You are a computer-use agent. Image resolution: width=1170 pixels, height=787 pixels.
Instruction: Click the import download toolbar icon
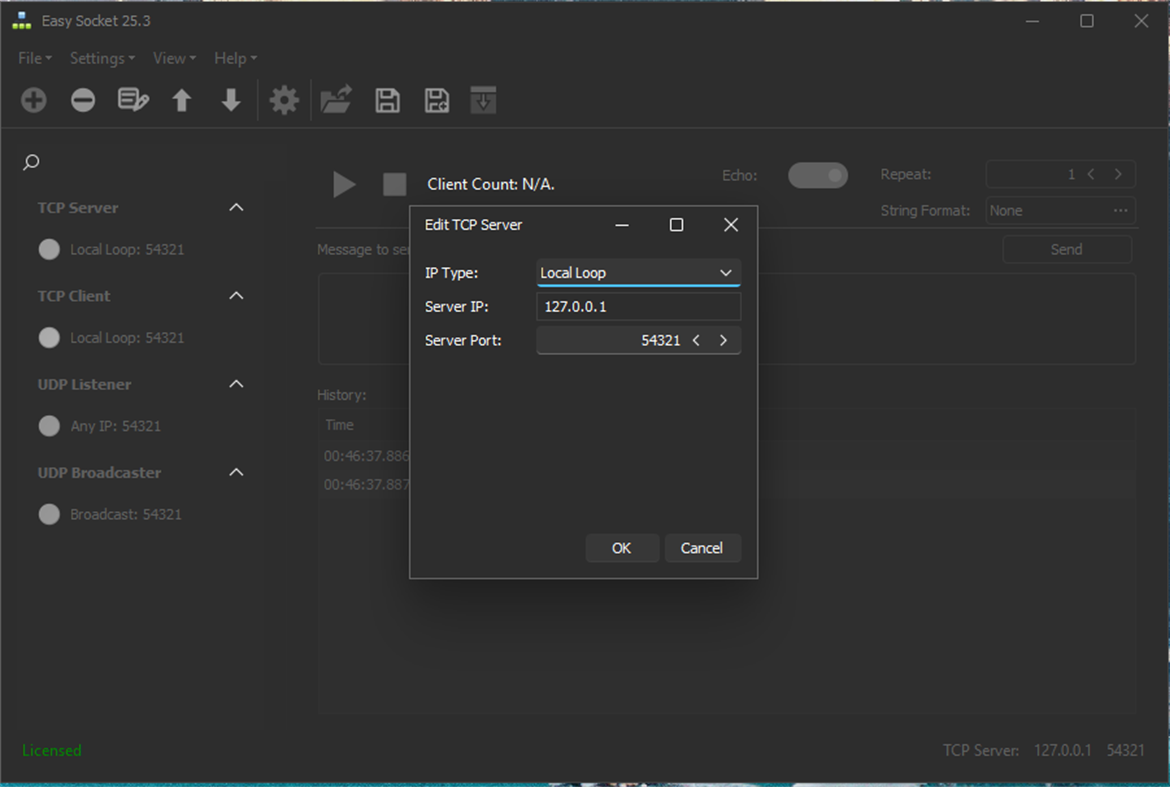[x=483, y=100]
